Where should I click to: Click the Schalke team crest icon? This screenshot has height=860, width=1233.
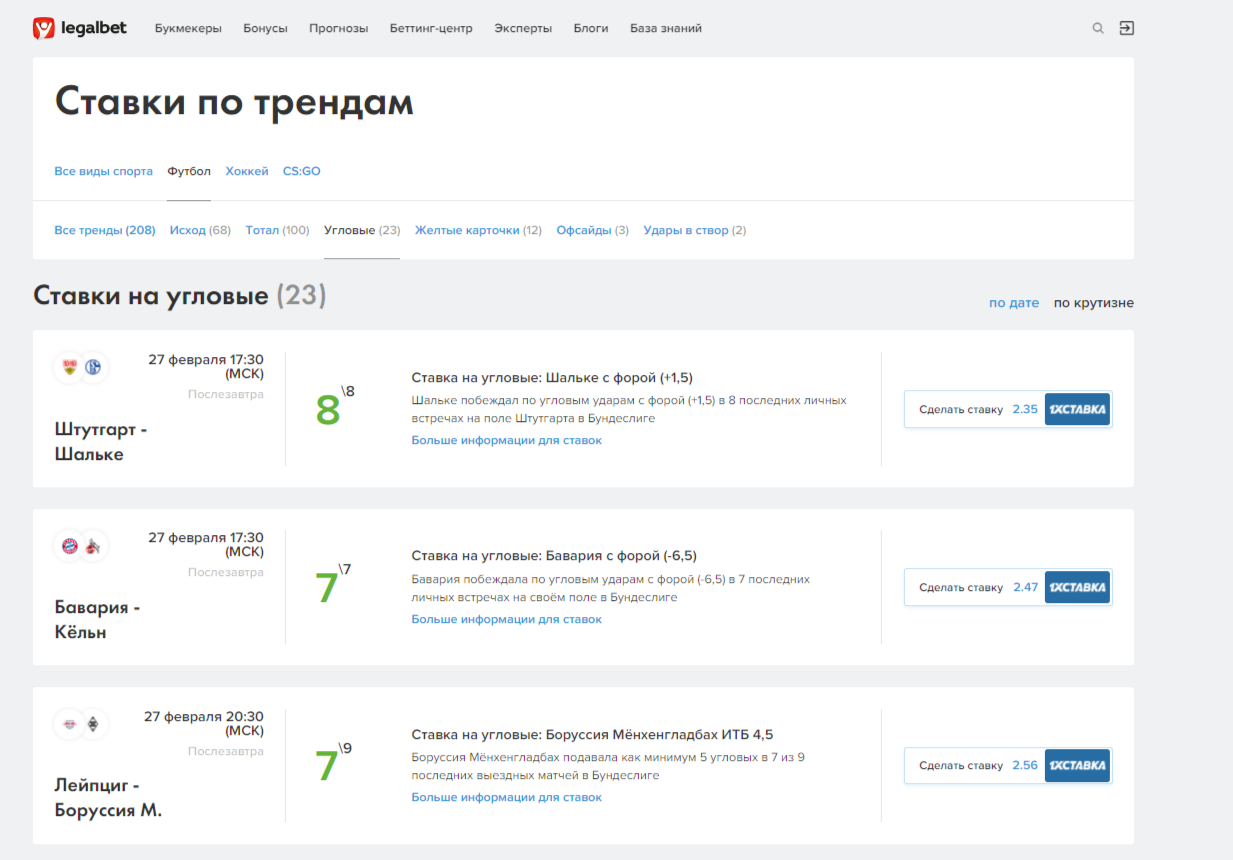(x=94, y=367)
